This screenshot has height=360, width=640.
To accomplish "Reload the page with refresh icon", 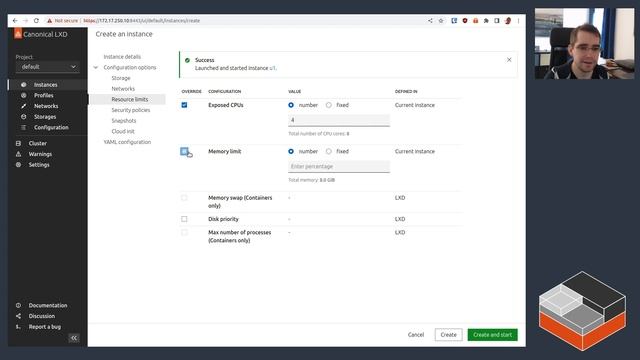I will [x=36, y=20].
